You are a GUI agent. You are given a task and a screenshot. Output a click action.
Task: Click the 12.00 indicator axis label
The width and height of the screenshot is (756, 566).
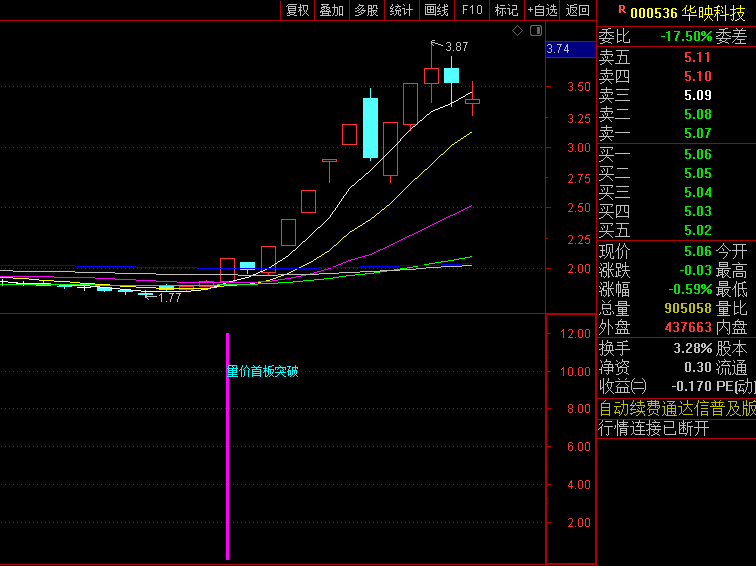tap(575, 334)
